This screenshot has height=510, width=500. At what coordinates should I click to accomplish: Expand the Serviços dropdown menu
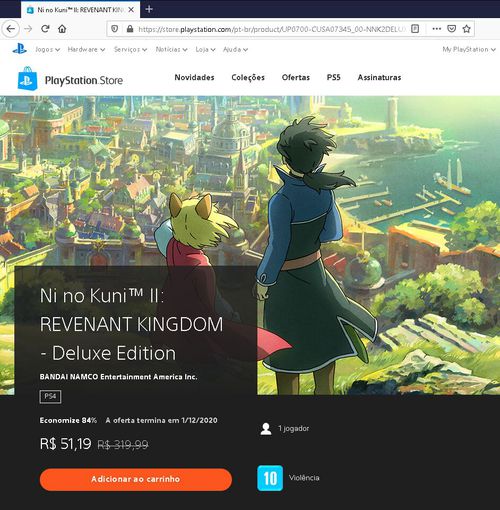[130, 49]
